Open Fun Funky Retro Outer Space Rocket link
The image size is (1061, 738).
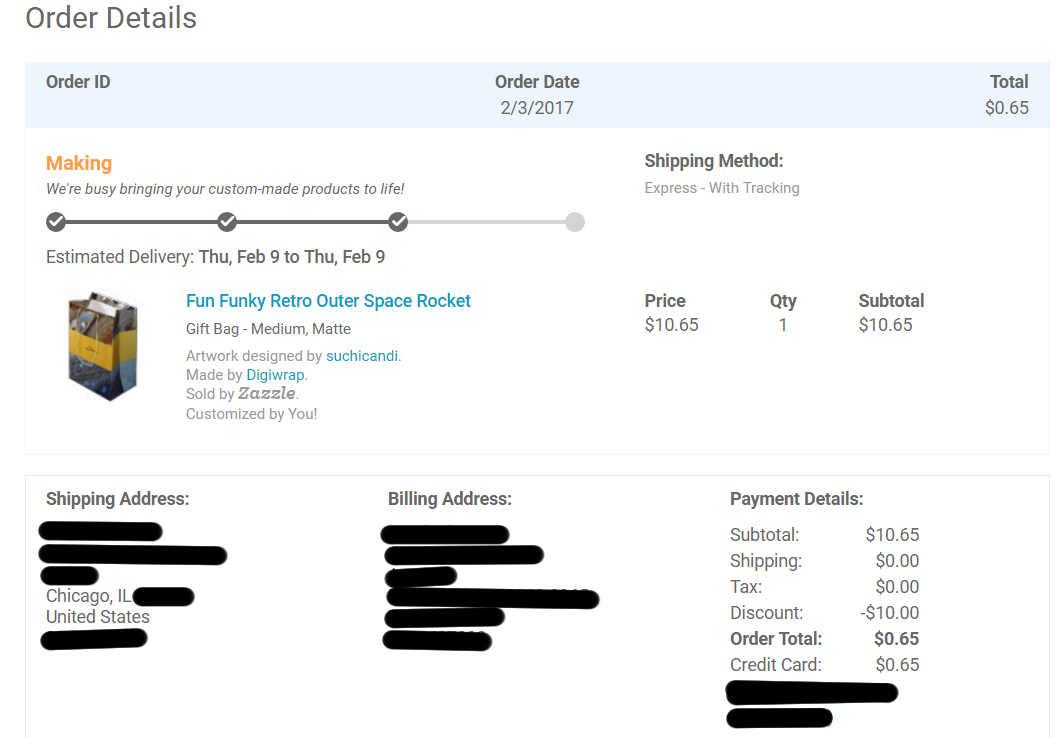[x=328, y=301]
